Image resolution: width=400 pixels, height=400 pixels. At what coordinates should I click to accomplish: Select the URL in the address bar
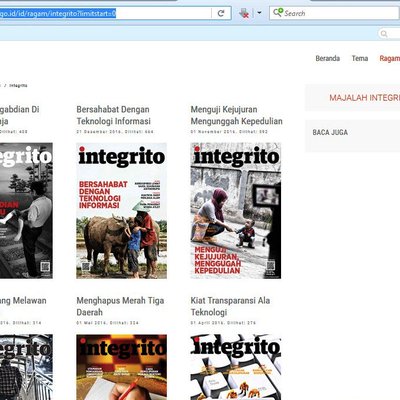point(58,13)
